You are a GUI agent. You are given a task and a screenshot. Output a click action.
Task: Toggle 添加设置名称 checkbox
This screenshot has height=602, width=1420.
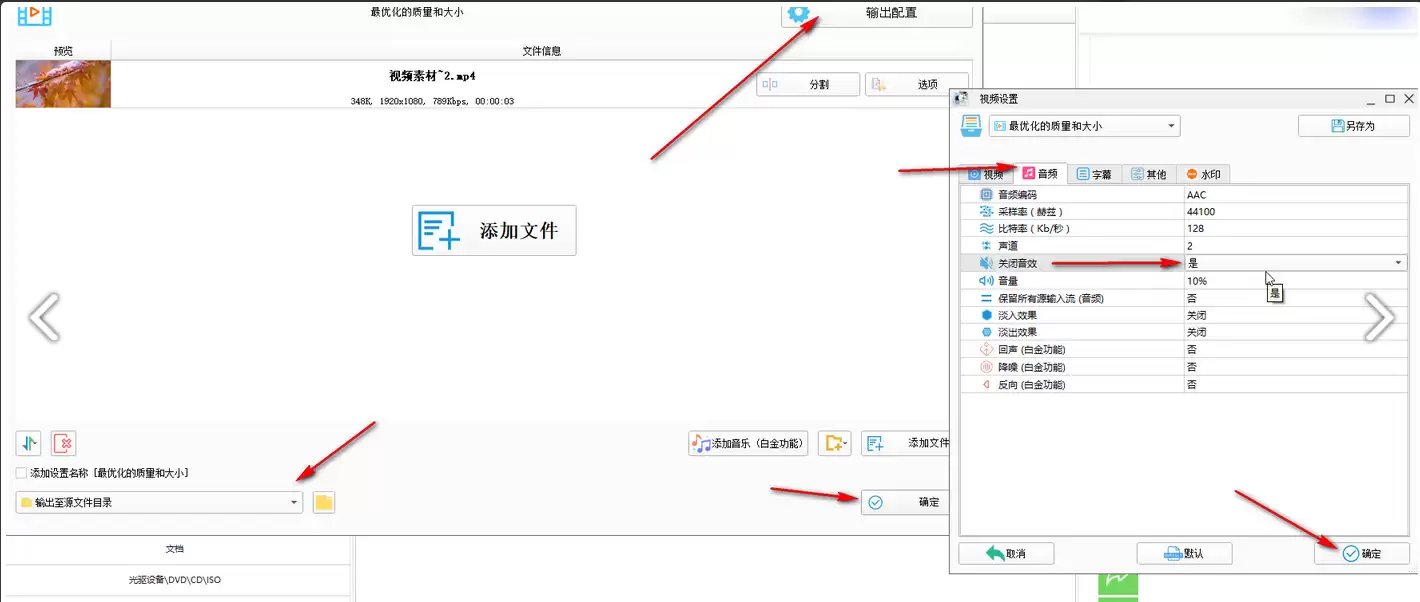pos(22,473)
